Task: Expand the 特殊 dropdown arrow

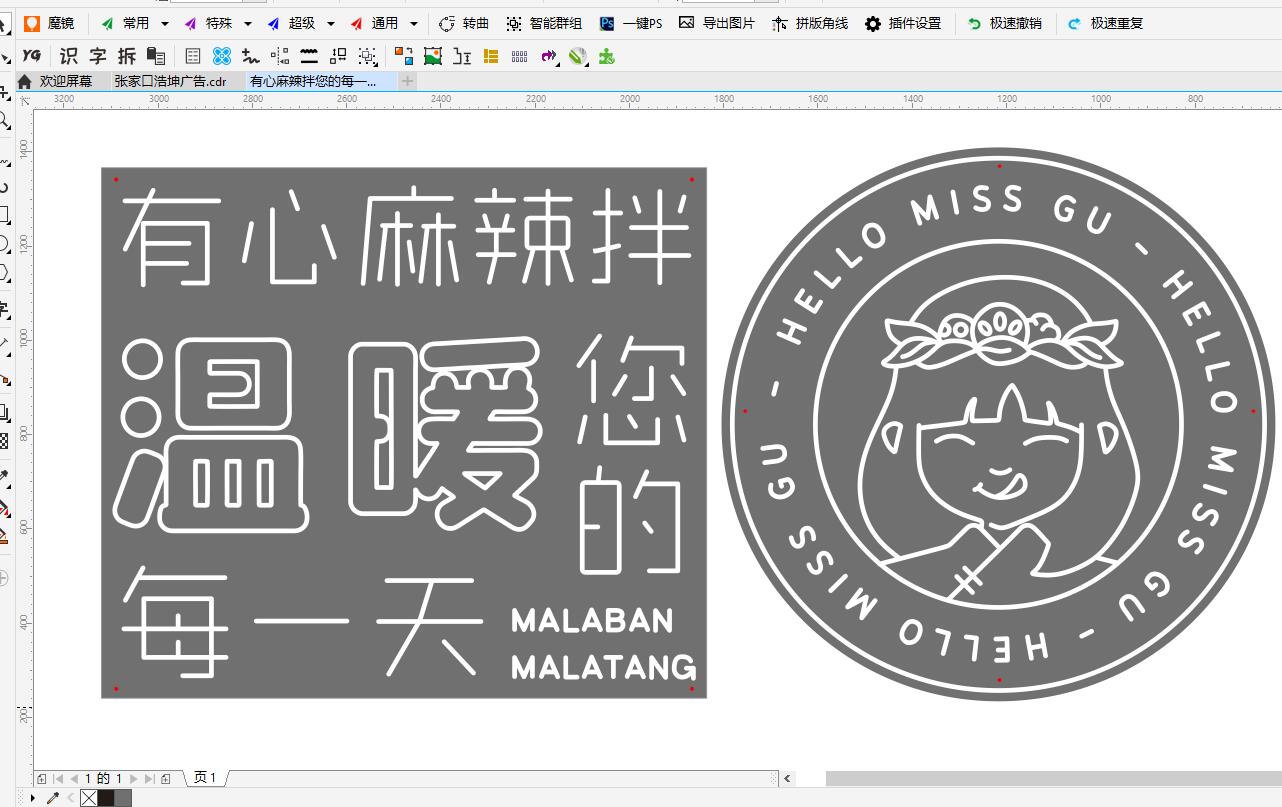Action: click(248, 23)
